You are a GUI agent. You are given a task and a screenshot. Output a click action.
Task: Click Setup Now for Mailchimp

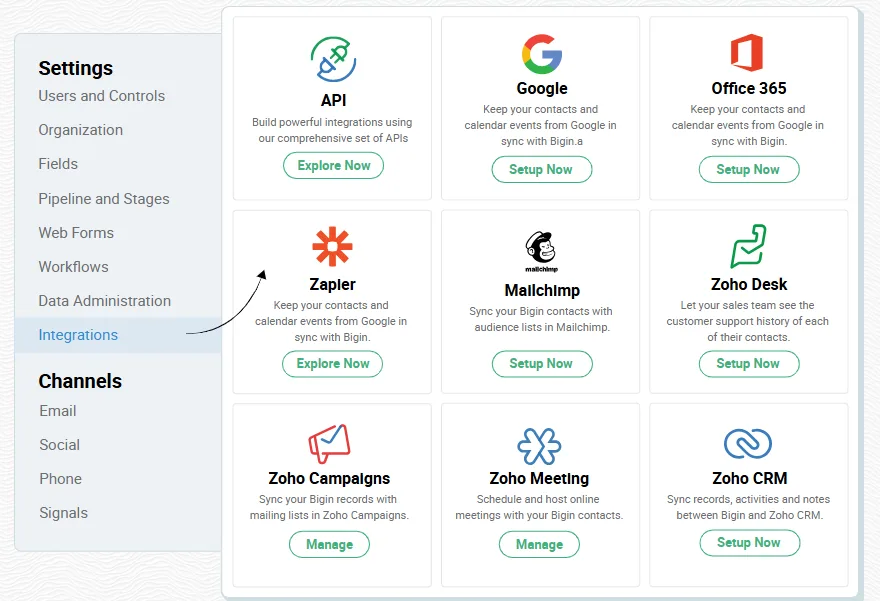click(x=542, y=364)
